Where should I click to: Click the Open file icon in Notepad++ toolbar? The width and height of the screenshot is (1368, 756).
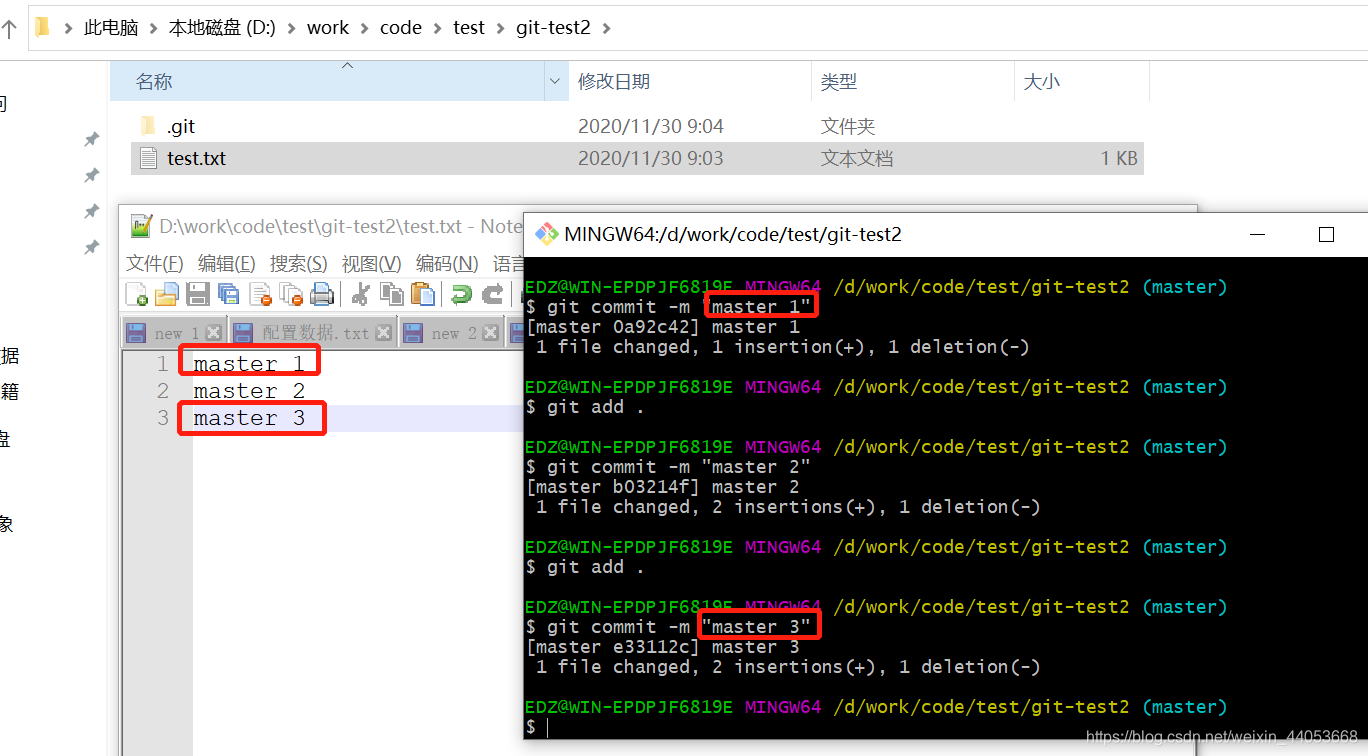[167, 294]
